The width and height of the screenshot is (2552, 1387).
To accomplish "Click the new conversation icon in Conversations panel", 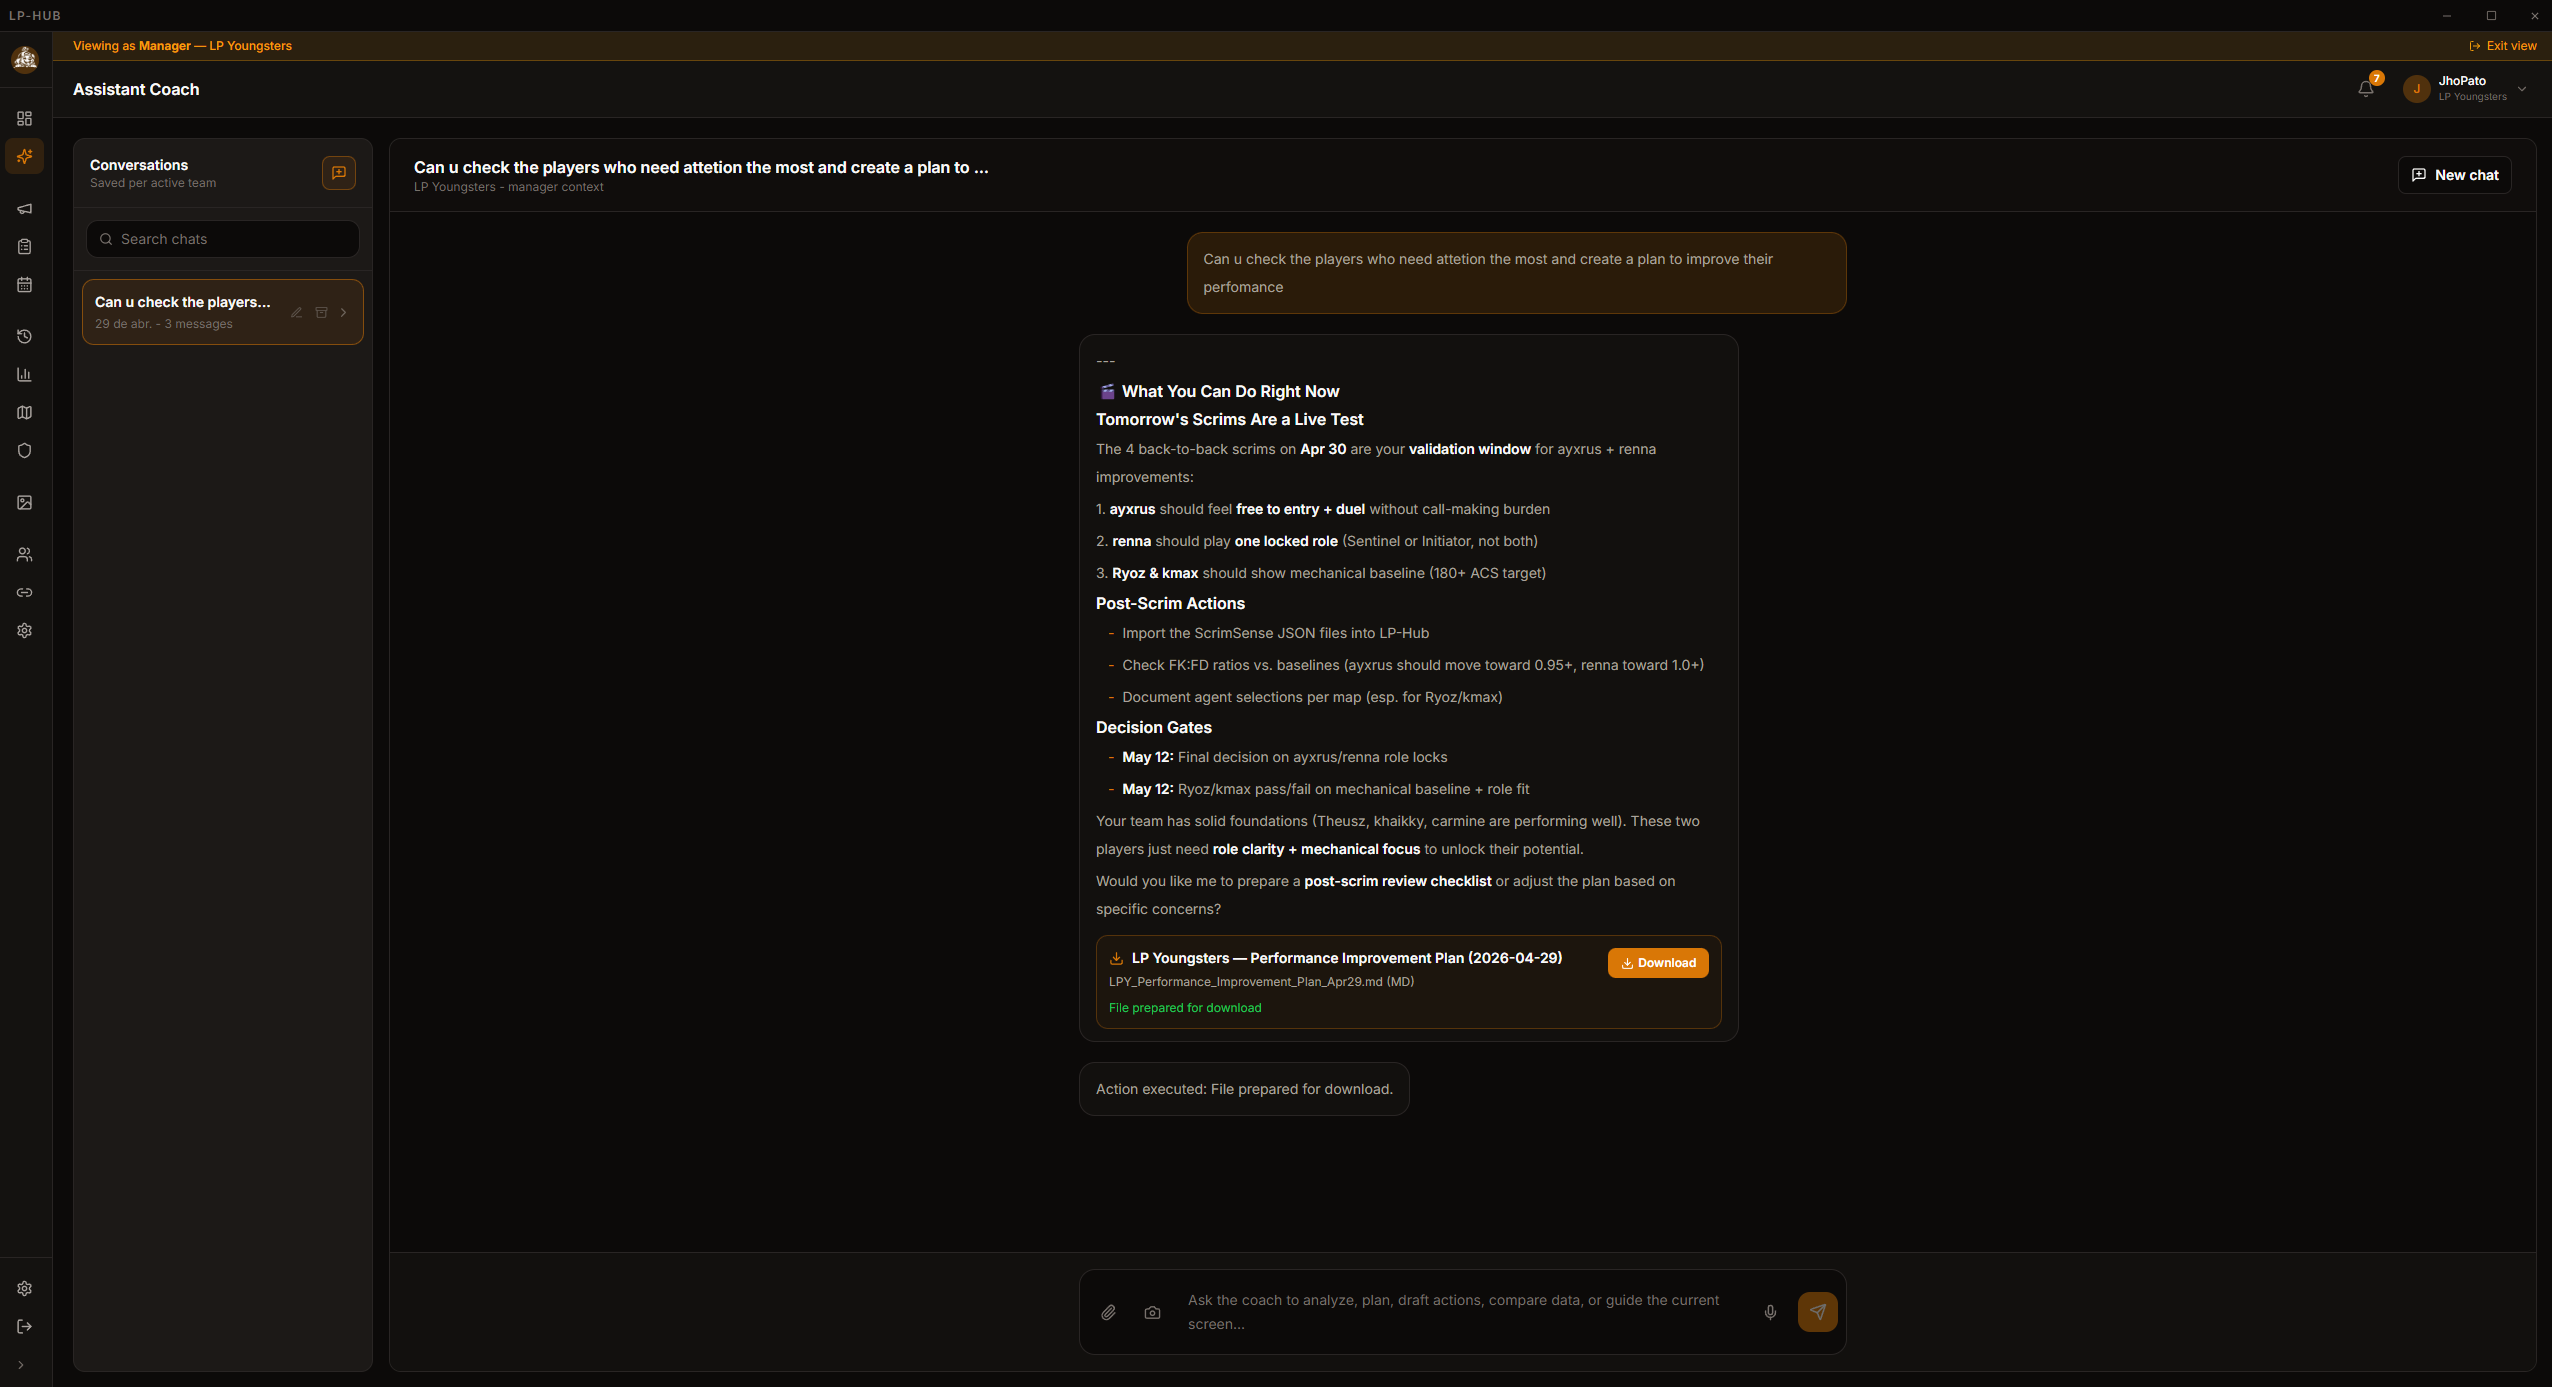I will pos(339,173).
